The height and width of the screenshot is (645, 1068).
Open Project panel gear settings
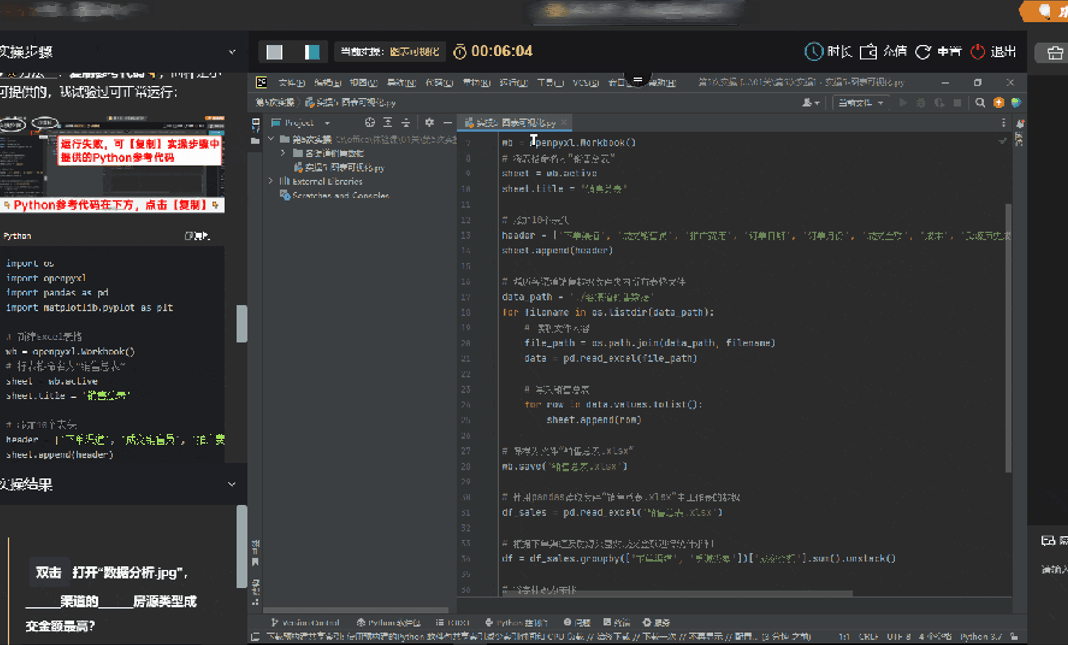[429, 123]
